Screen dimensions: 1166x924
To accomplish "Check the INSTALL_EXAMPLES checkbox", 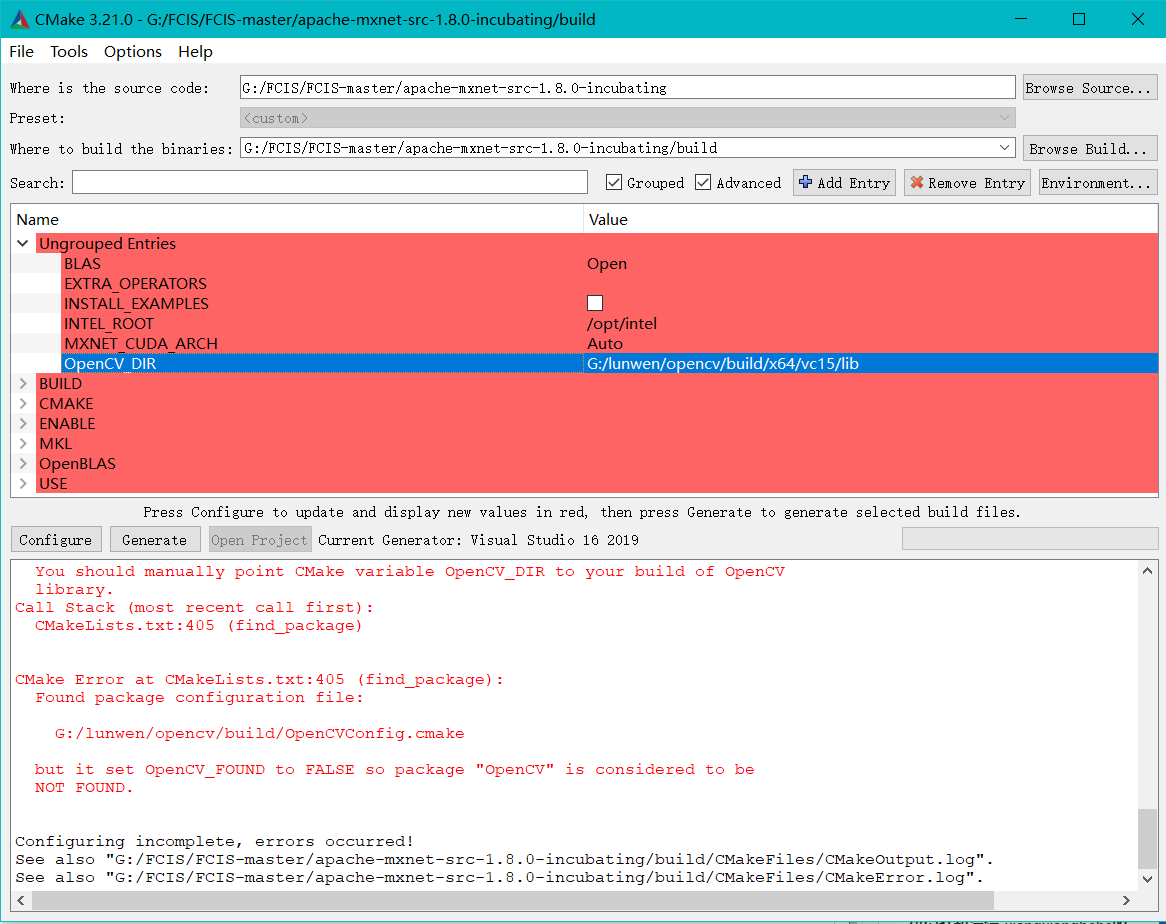I will (595, 303).
